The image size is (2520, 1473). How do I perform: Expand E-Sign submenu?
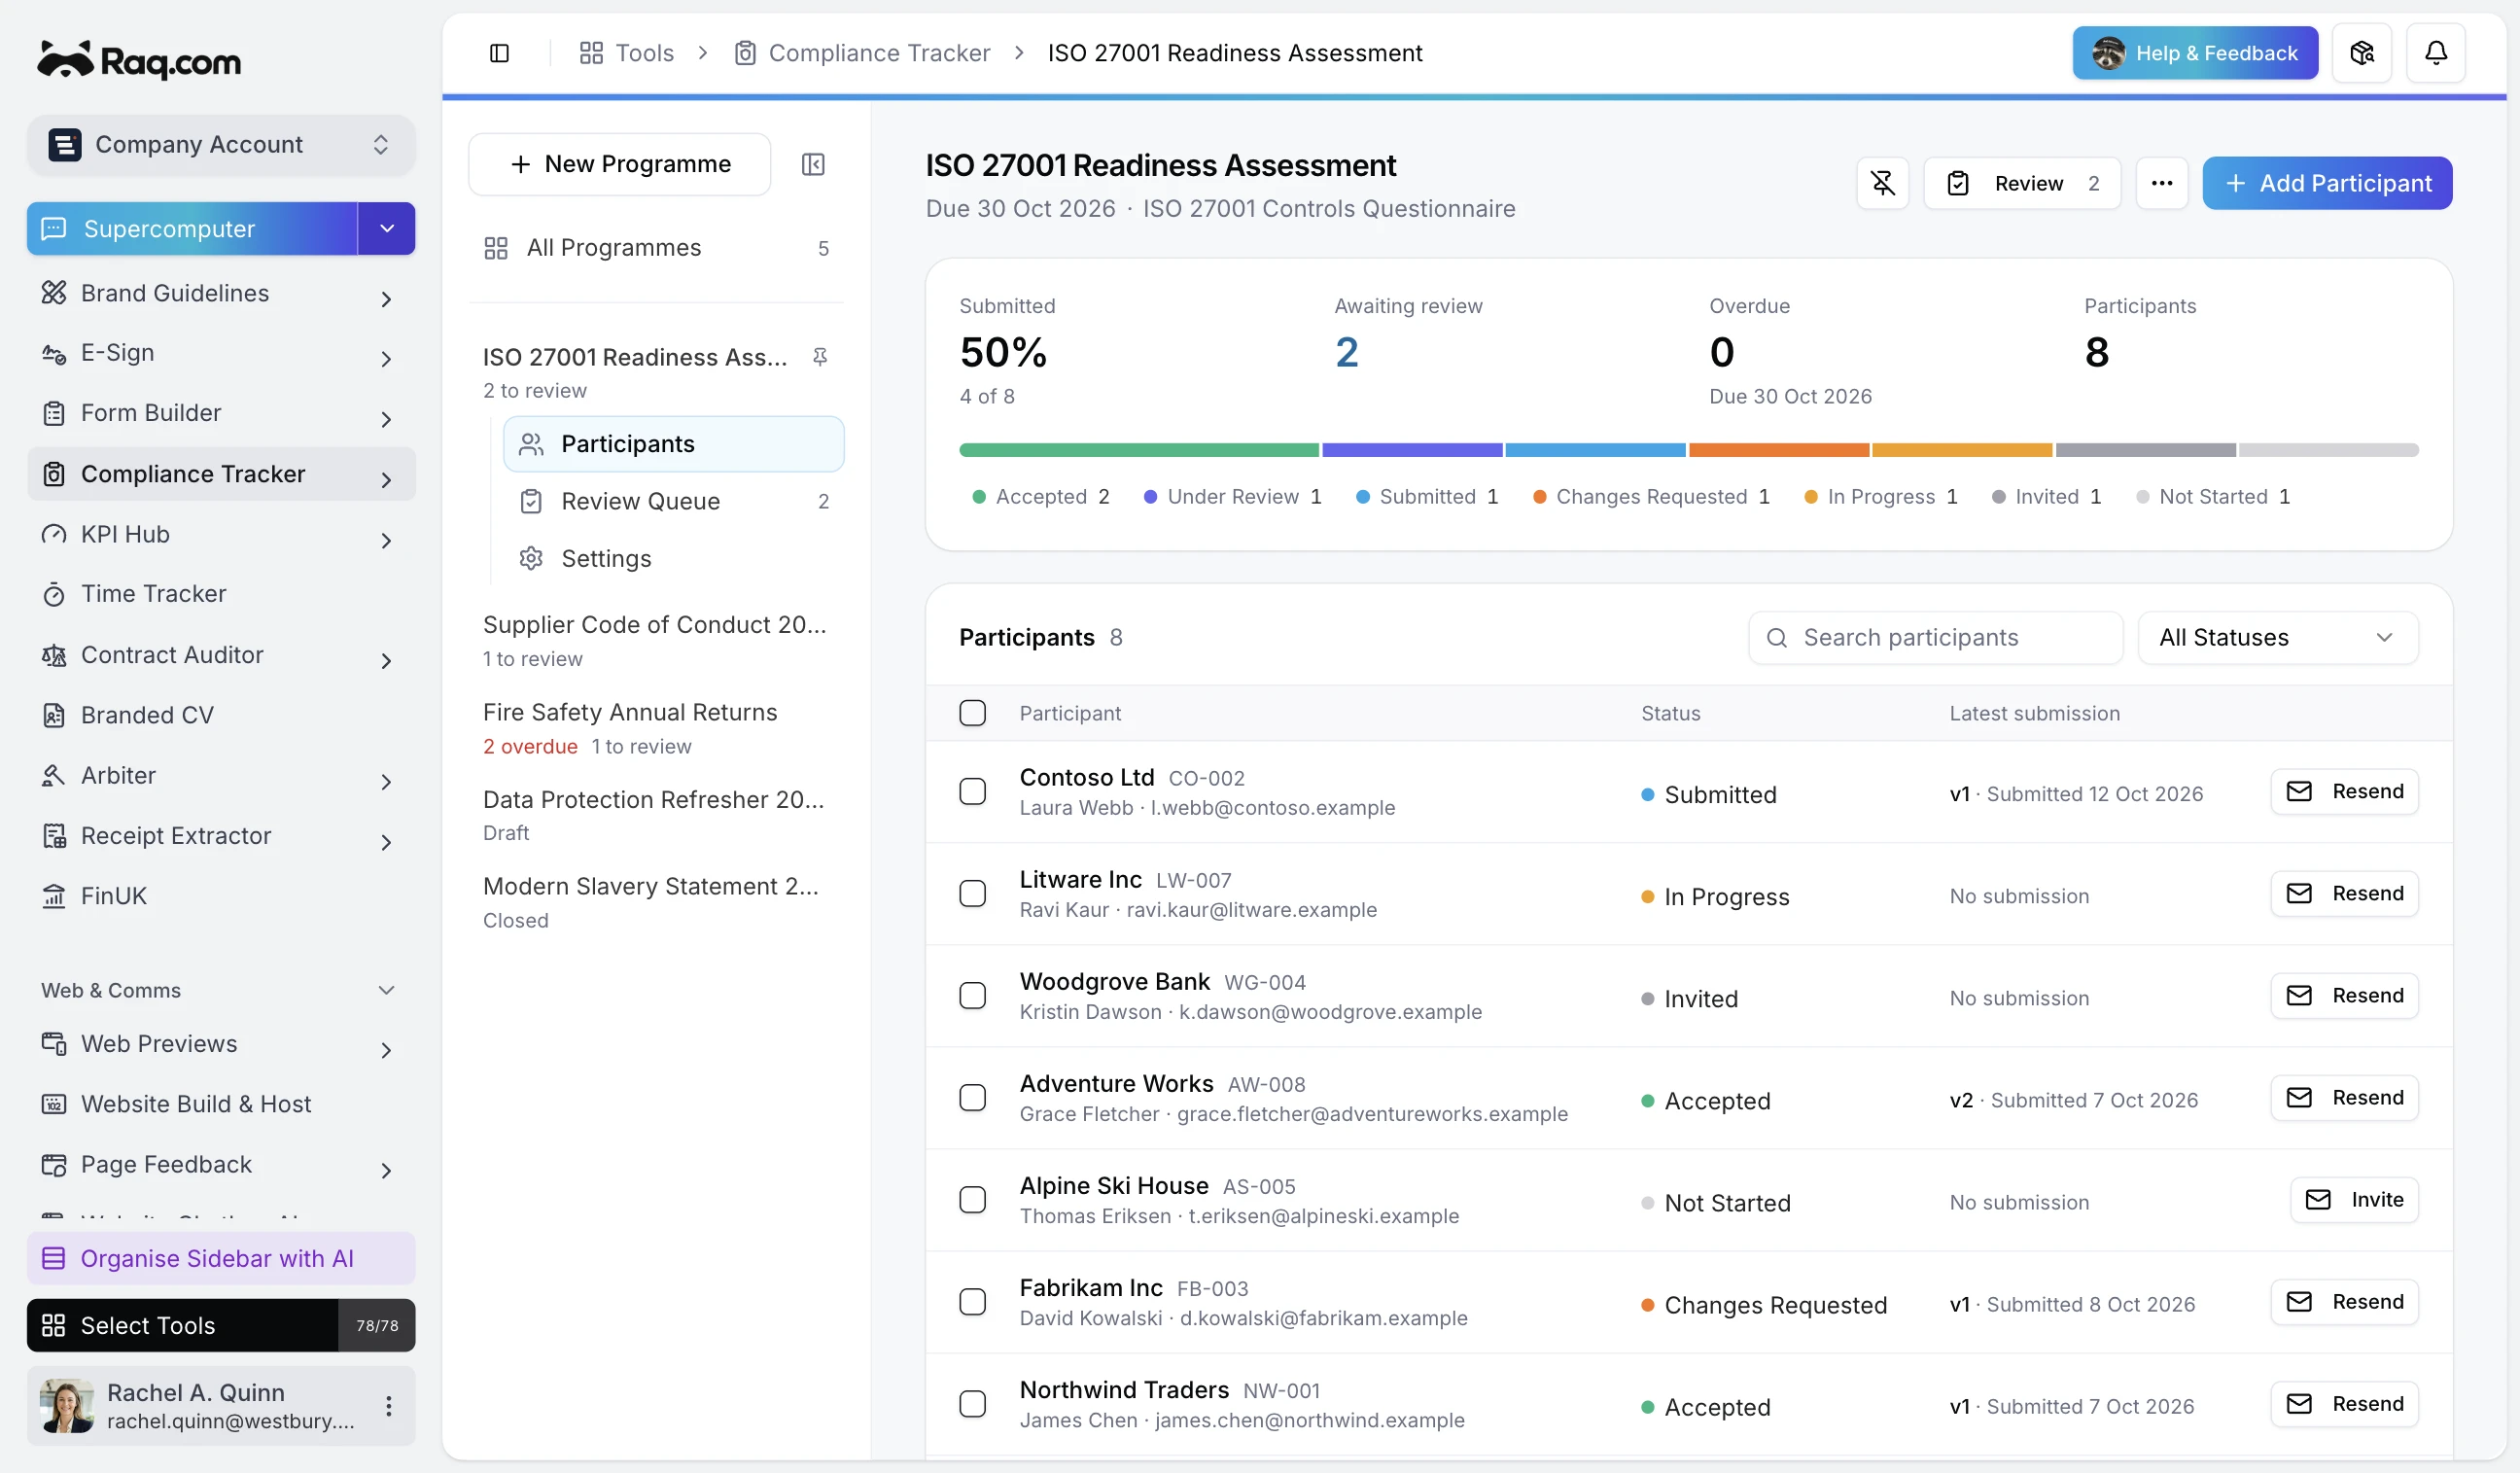coord(387,358)
